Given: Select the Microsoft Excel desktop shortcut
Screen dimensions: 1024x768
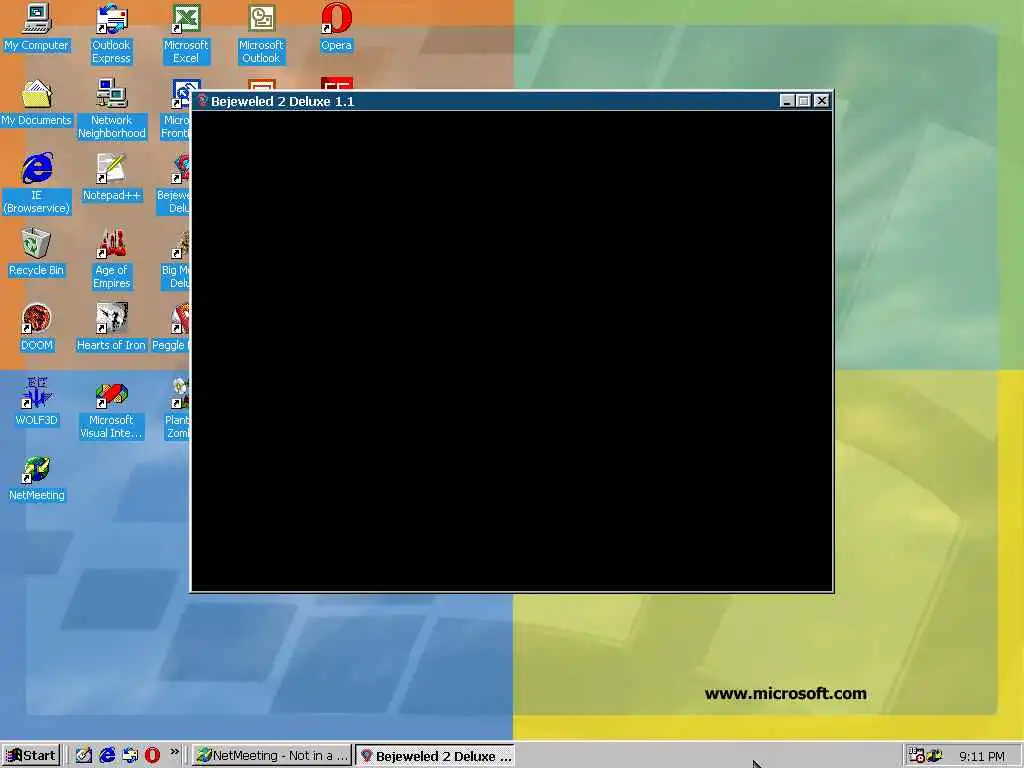Looking at the screenshot, I should [x=186, y=34].
